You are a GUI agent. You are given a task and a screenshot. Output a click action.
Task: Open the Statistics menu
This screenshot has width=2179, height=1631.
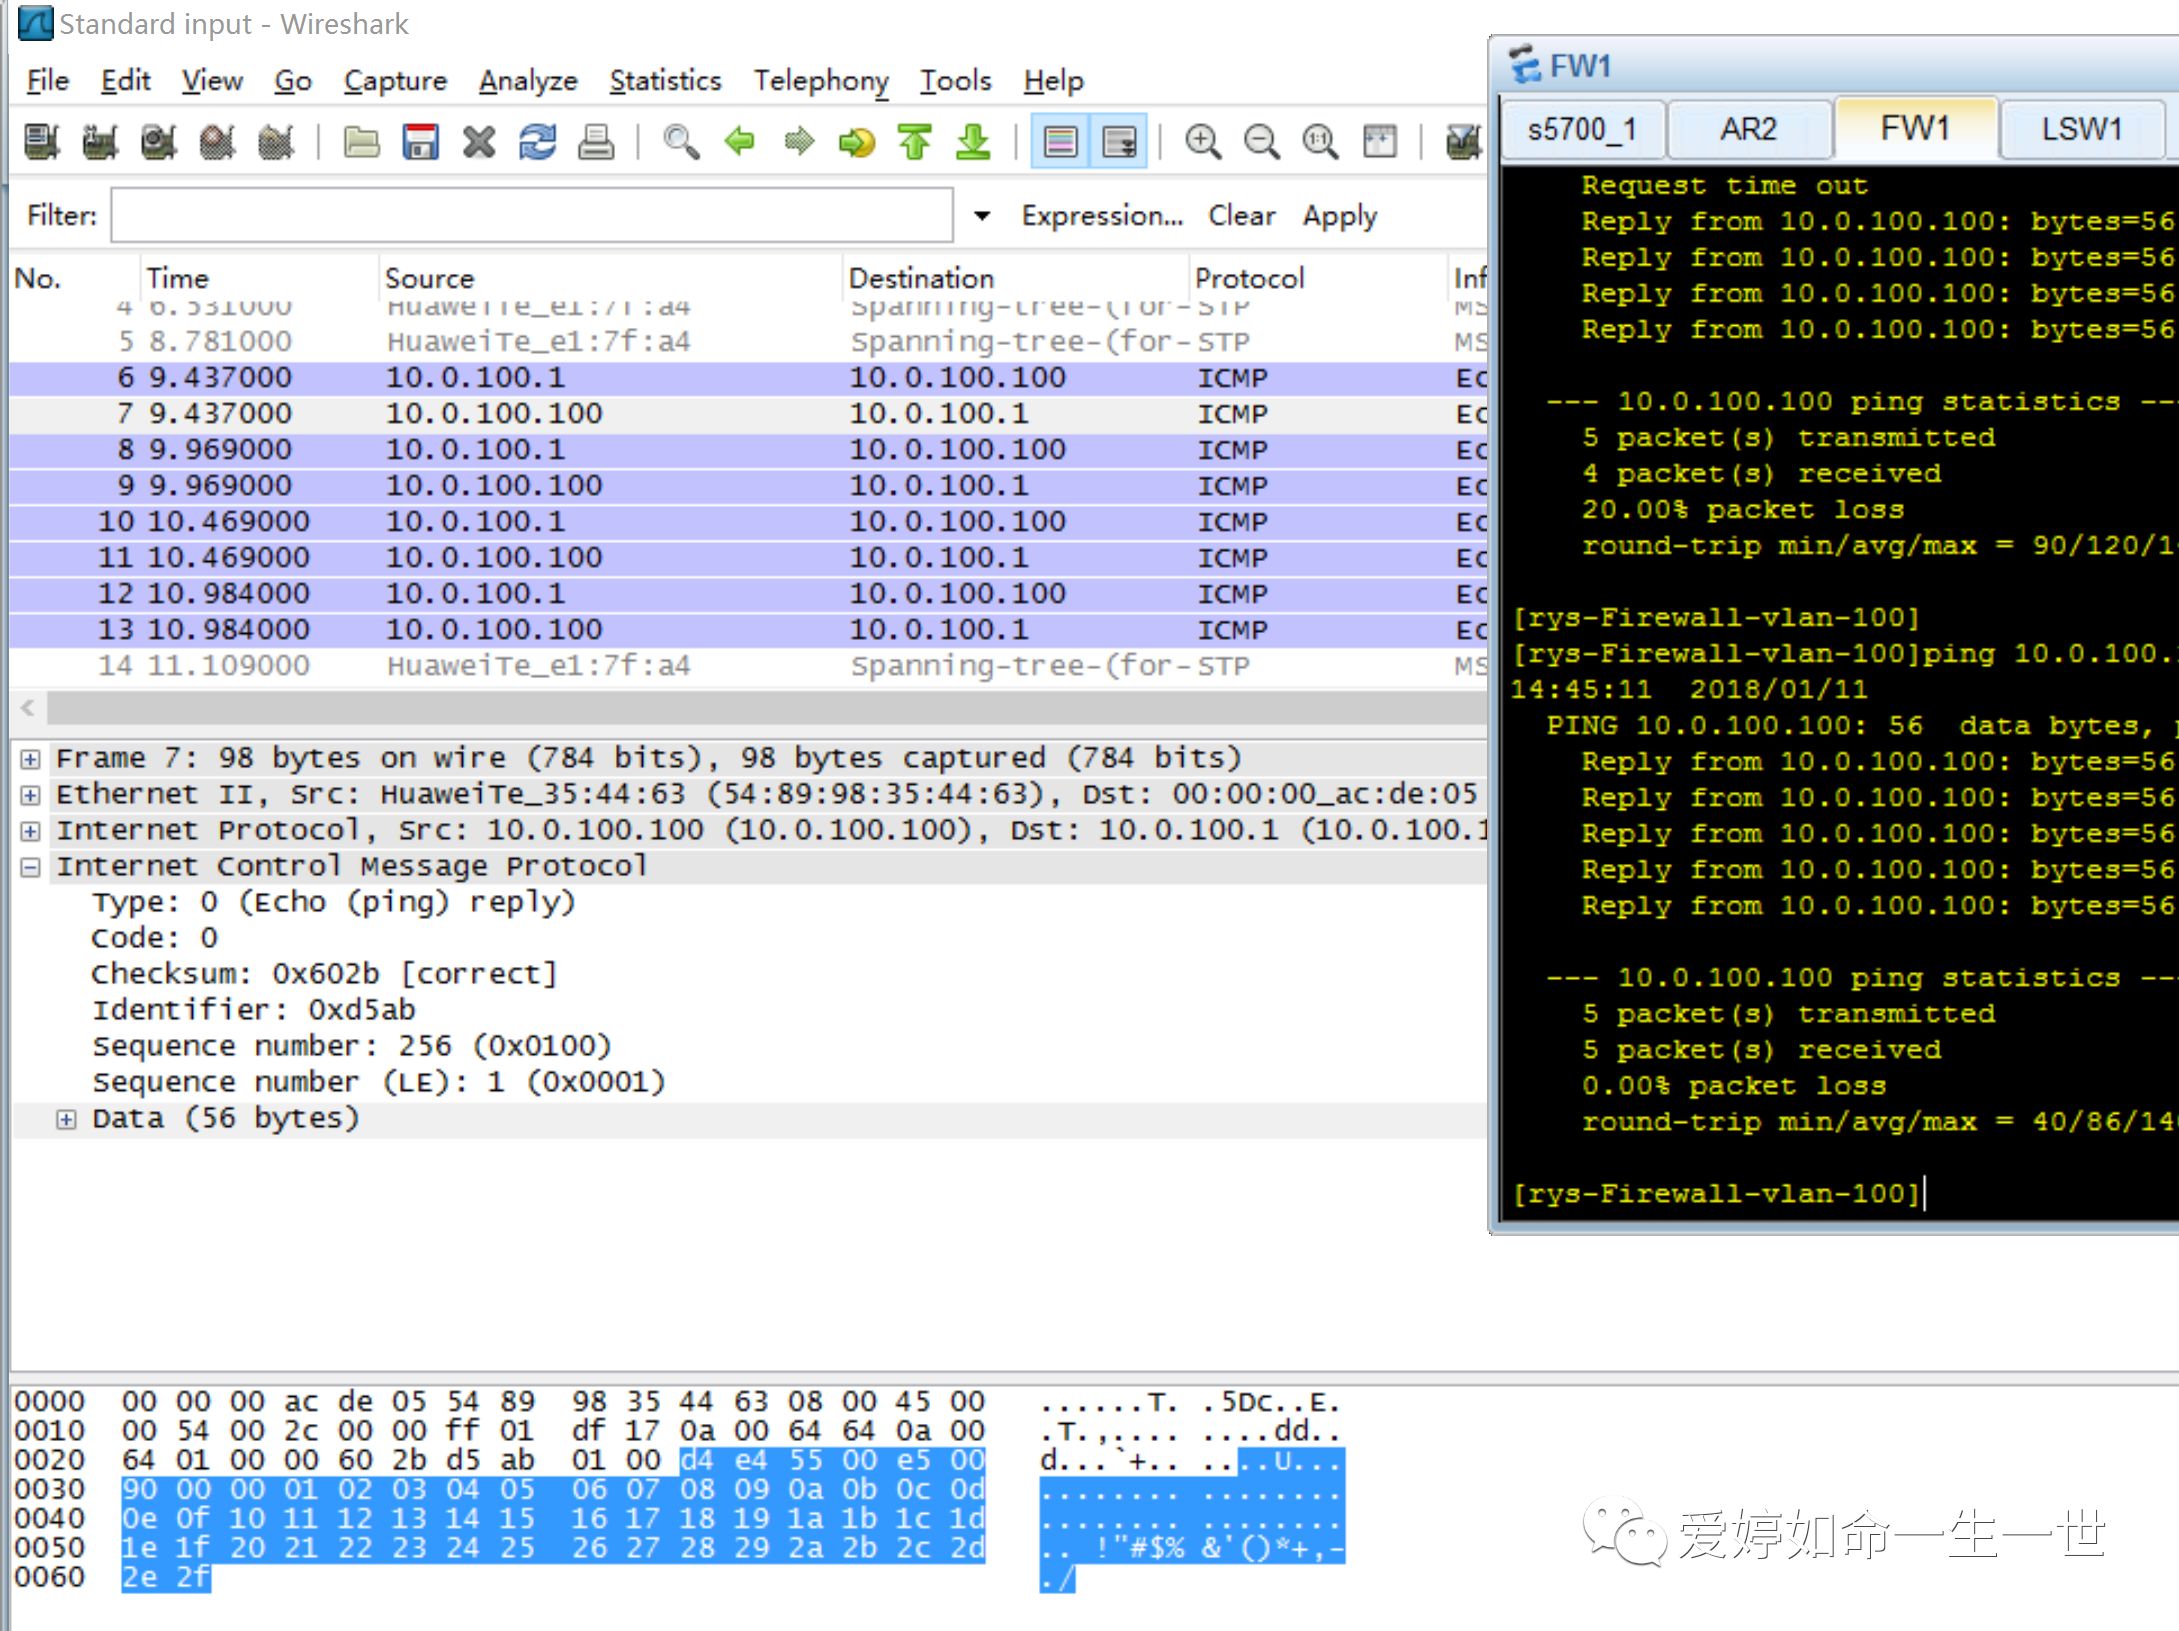point(665,81)
